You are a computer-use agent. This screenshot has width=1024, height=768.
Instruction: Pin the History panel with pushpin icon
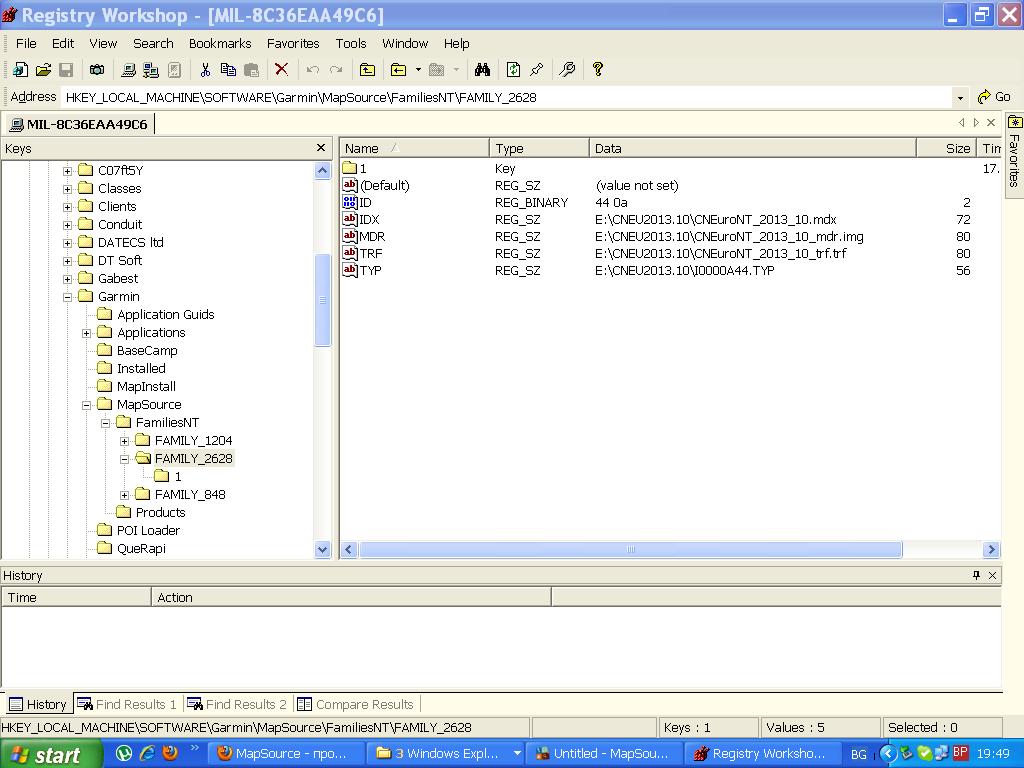[976, 575]
